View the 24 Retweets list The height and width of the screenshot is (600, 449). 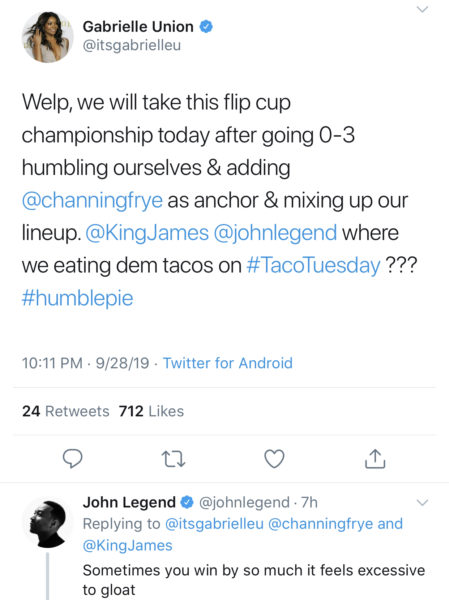click(65, 411)
